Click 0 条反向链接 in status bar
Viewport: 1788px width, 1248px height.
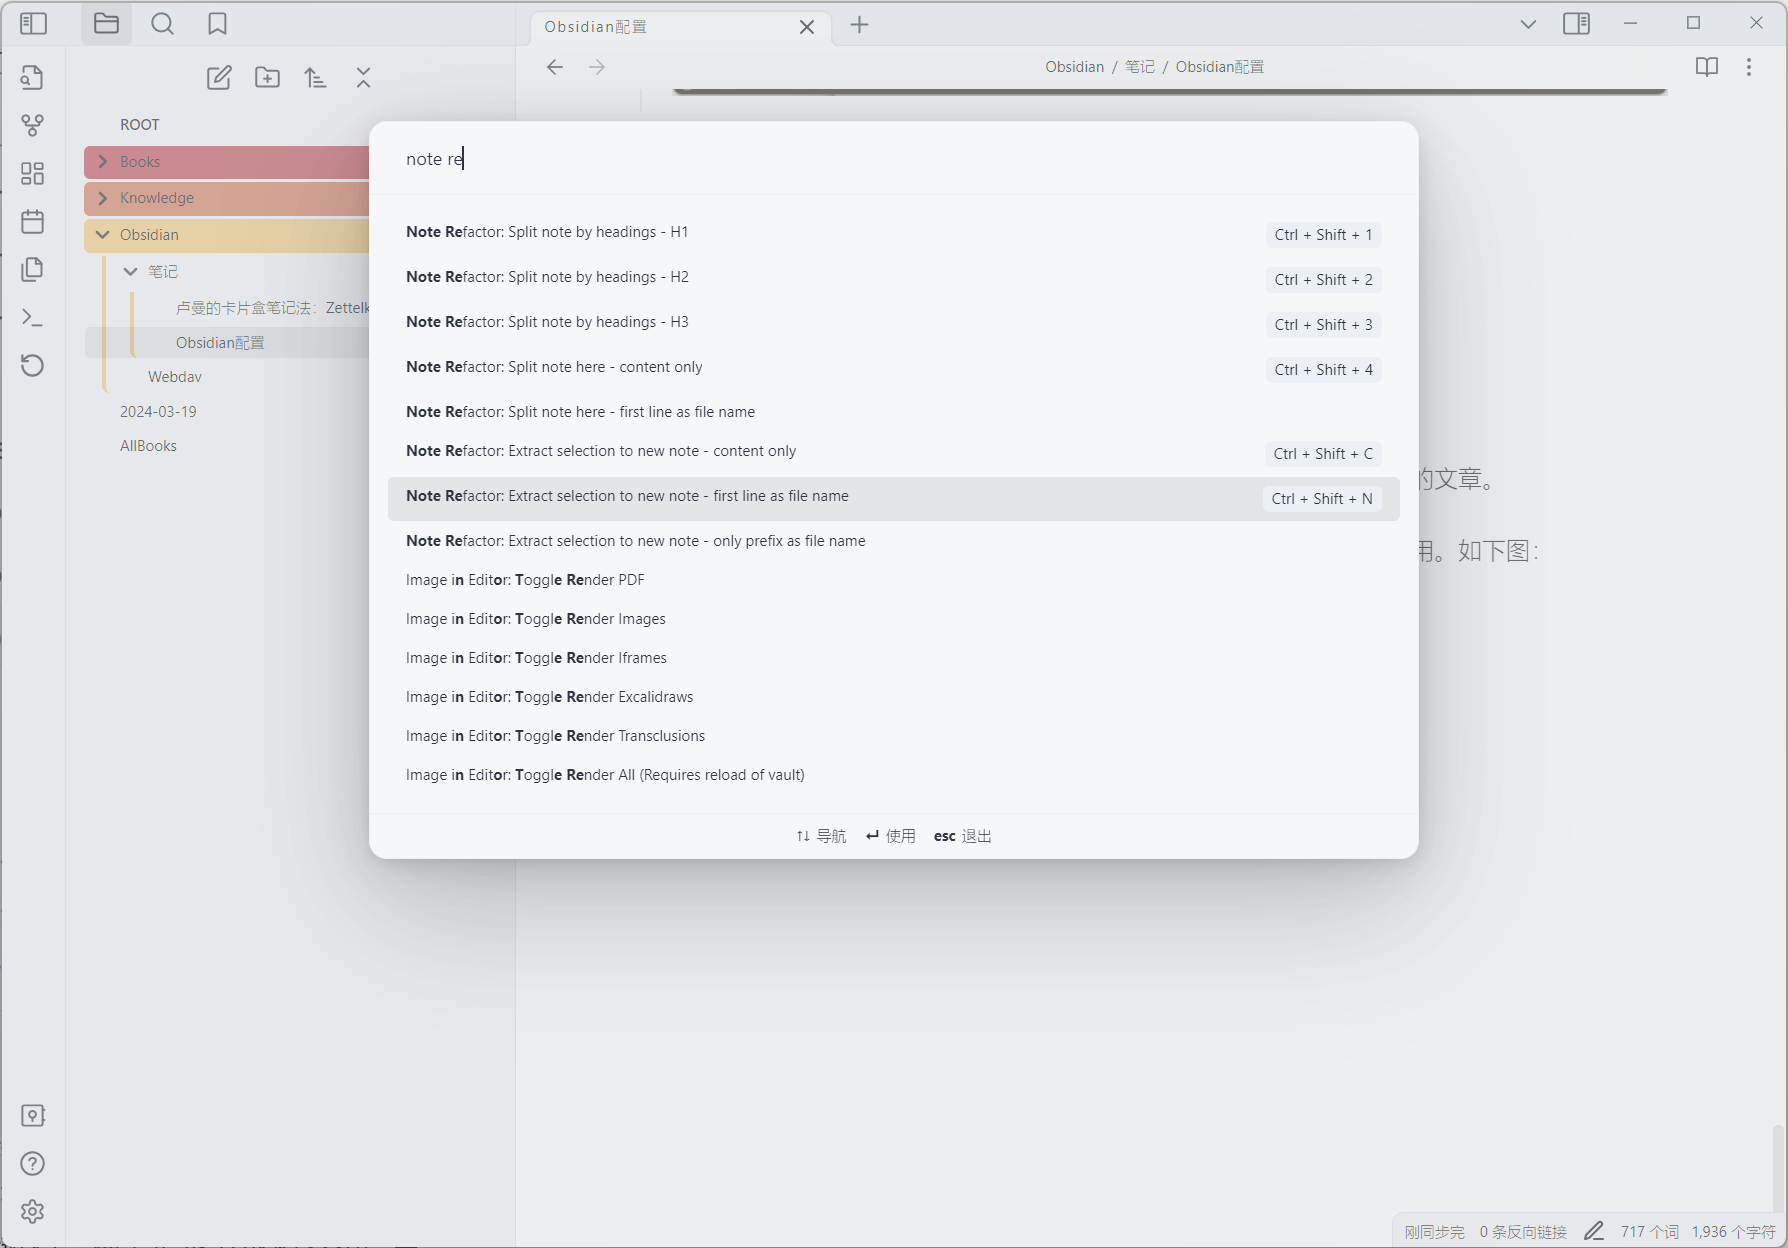[x=1523, y=1232]
